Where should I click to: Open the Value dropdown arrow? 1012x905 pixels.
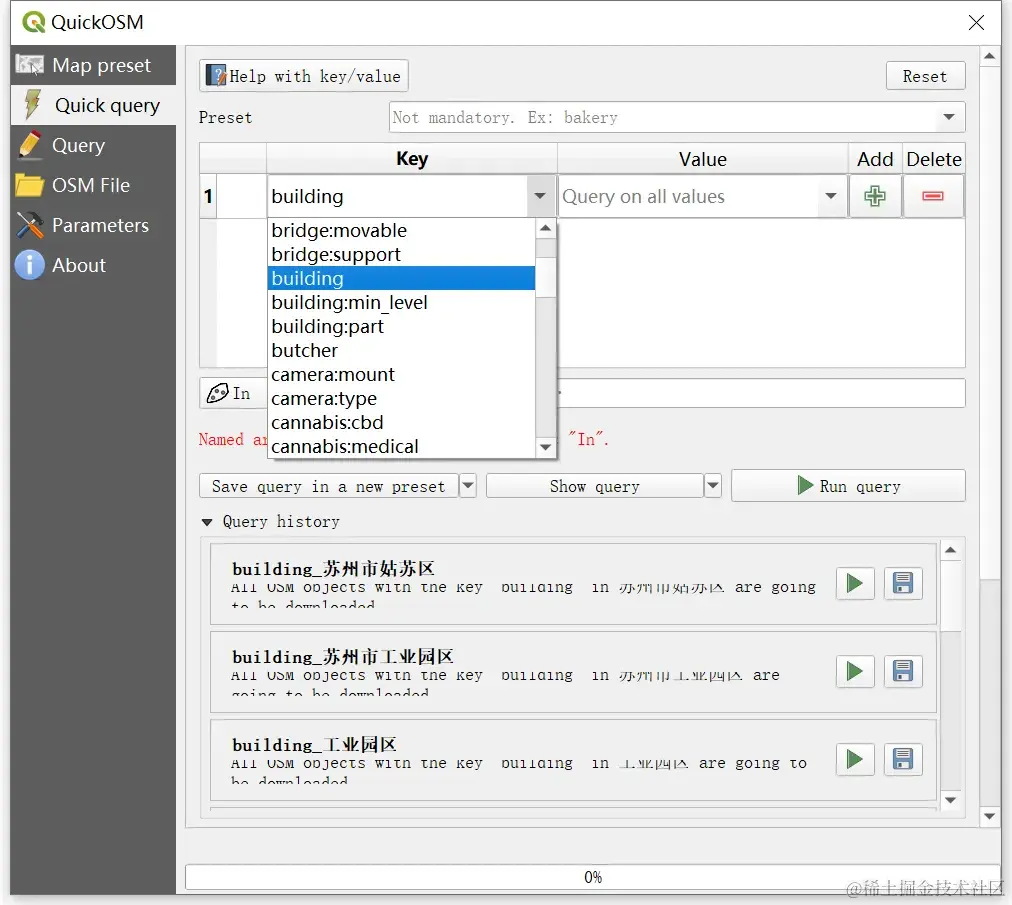tap(831, 196)
